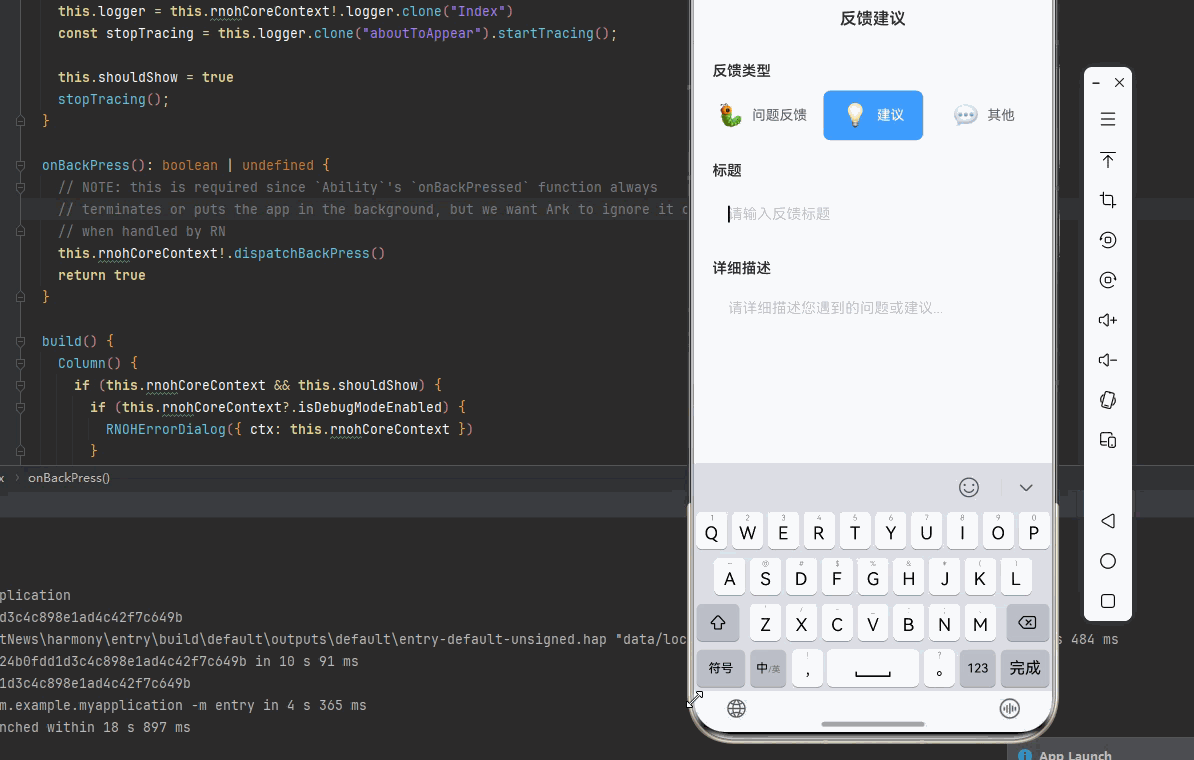
Task: Click the rotate-left icon in the emulator toolbar
Action: pos(1108,240)
